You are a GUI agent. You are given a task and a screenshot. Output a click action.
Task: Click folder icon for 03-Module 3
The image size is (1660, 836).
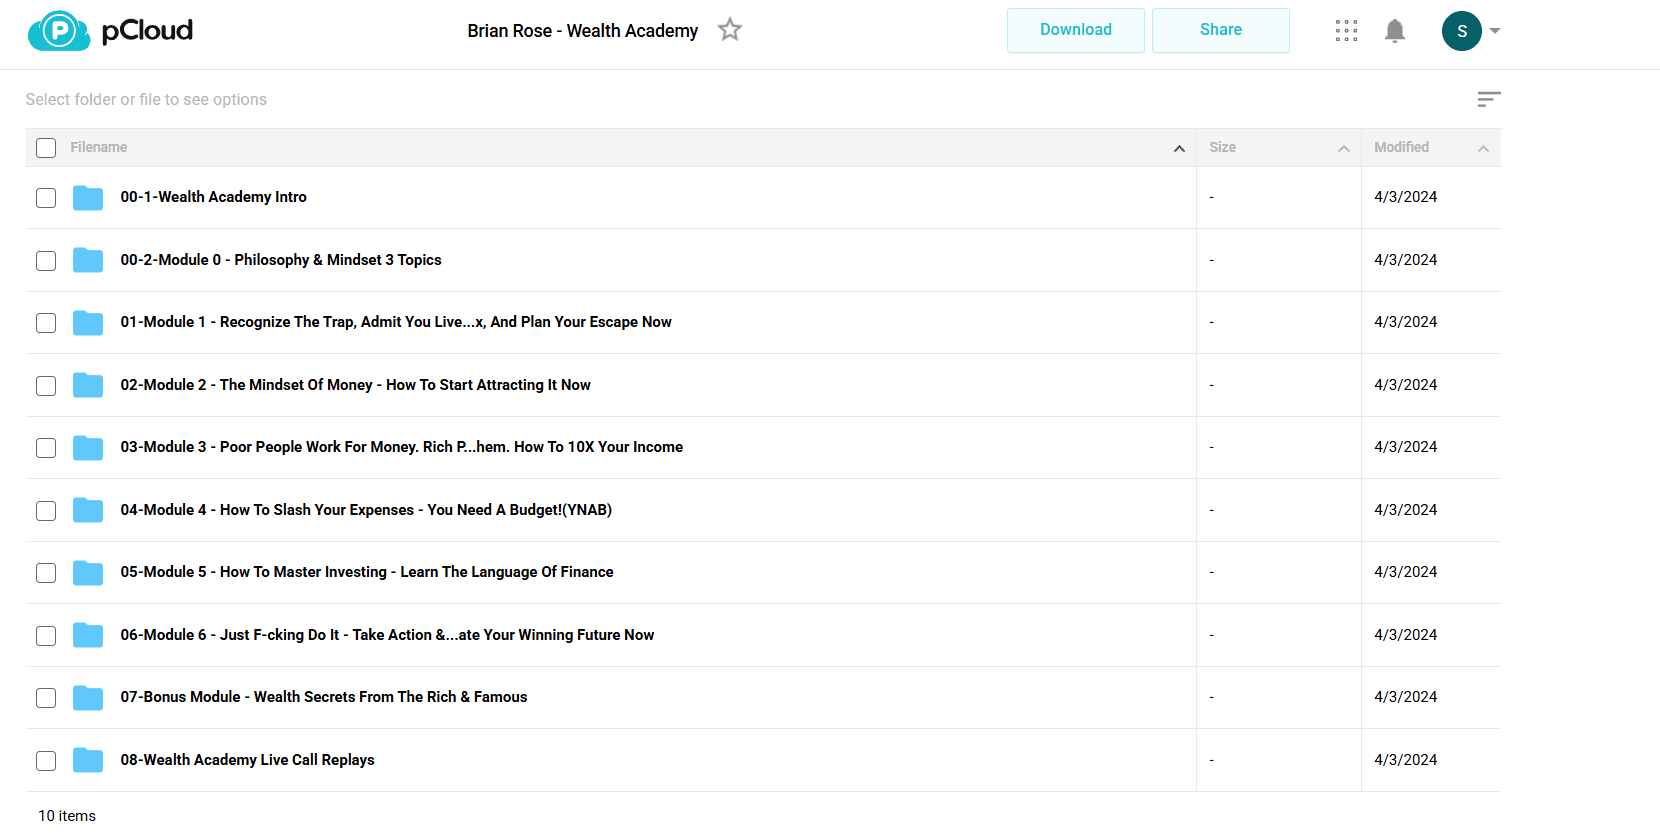[88, 448]
